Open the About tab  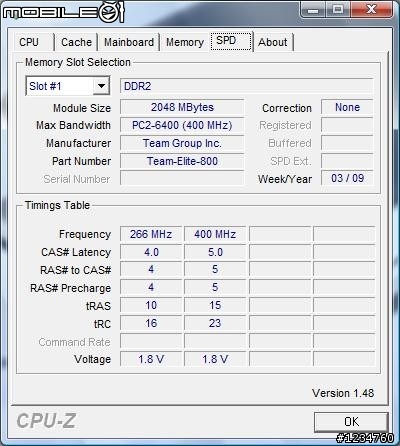273,42
